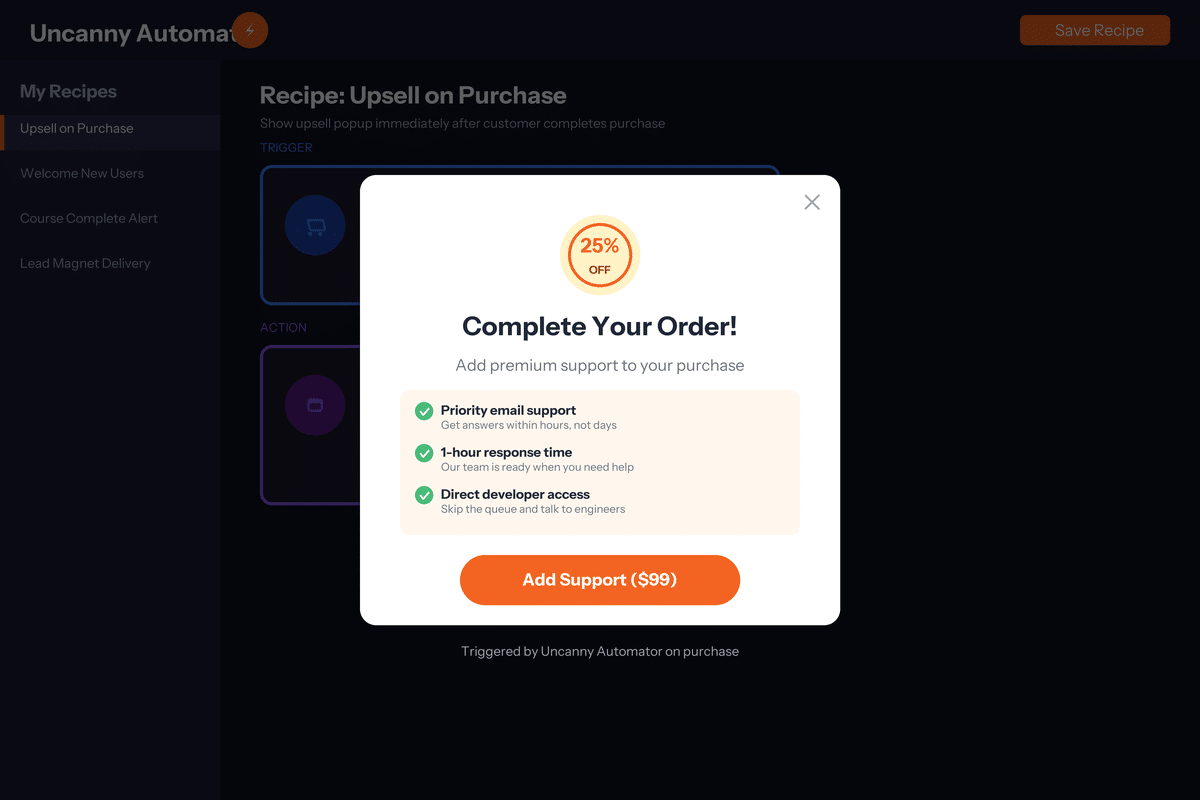Click the Triggered by Uncanny Automator caption
This screenshot has height=800, width=1200.
(x=600, y=651)
